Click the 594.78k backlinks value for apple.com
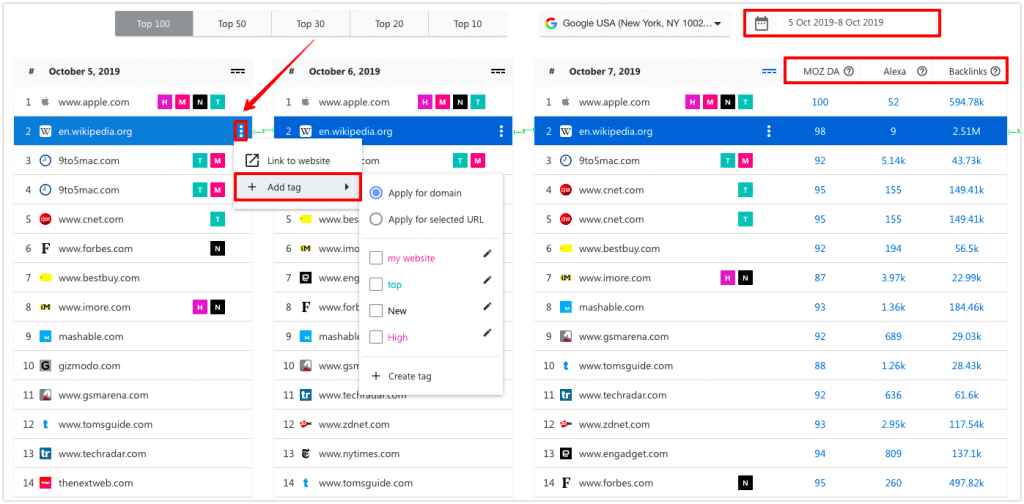 [x=968, y=102]
